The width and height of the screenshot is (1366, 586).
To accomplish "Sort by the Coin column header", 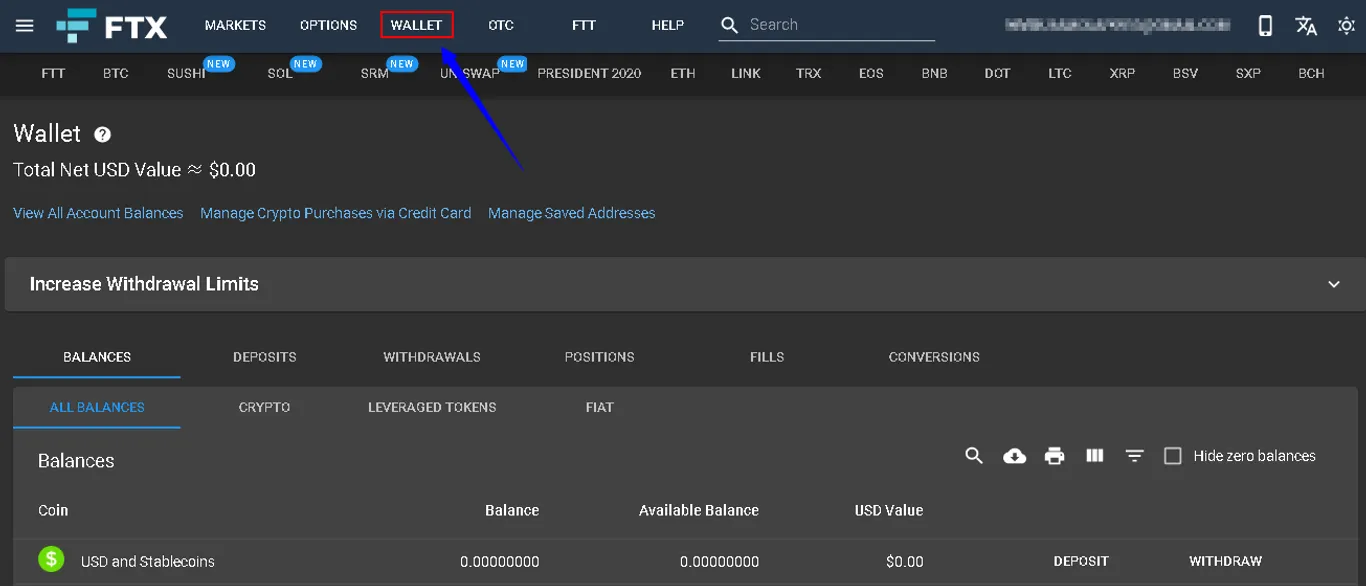I will [x=53, y=510].
